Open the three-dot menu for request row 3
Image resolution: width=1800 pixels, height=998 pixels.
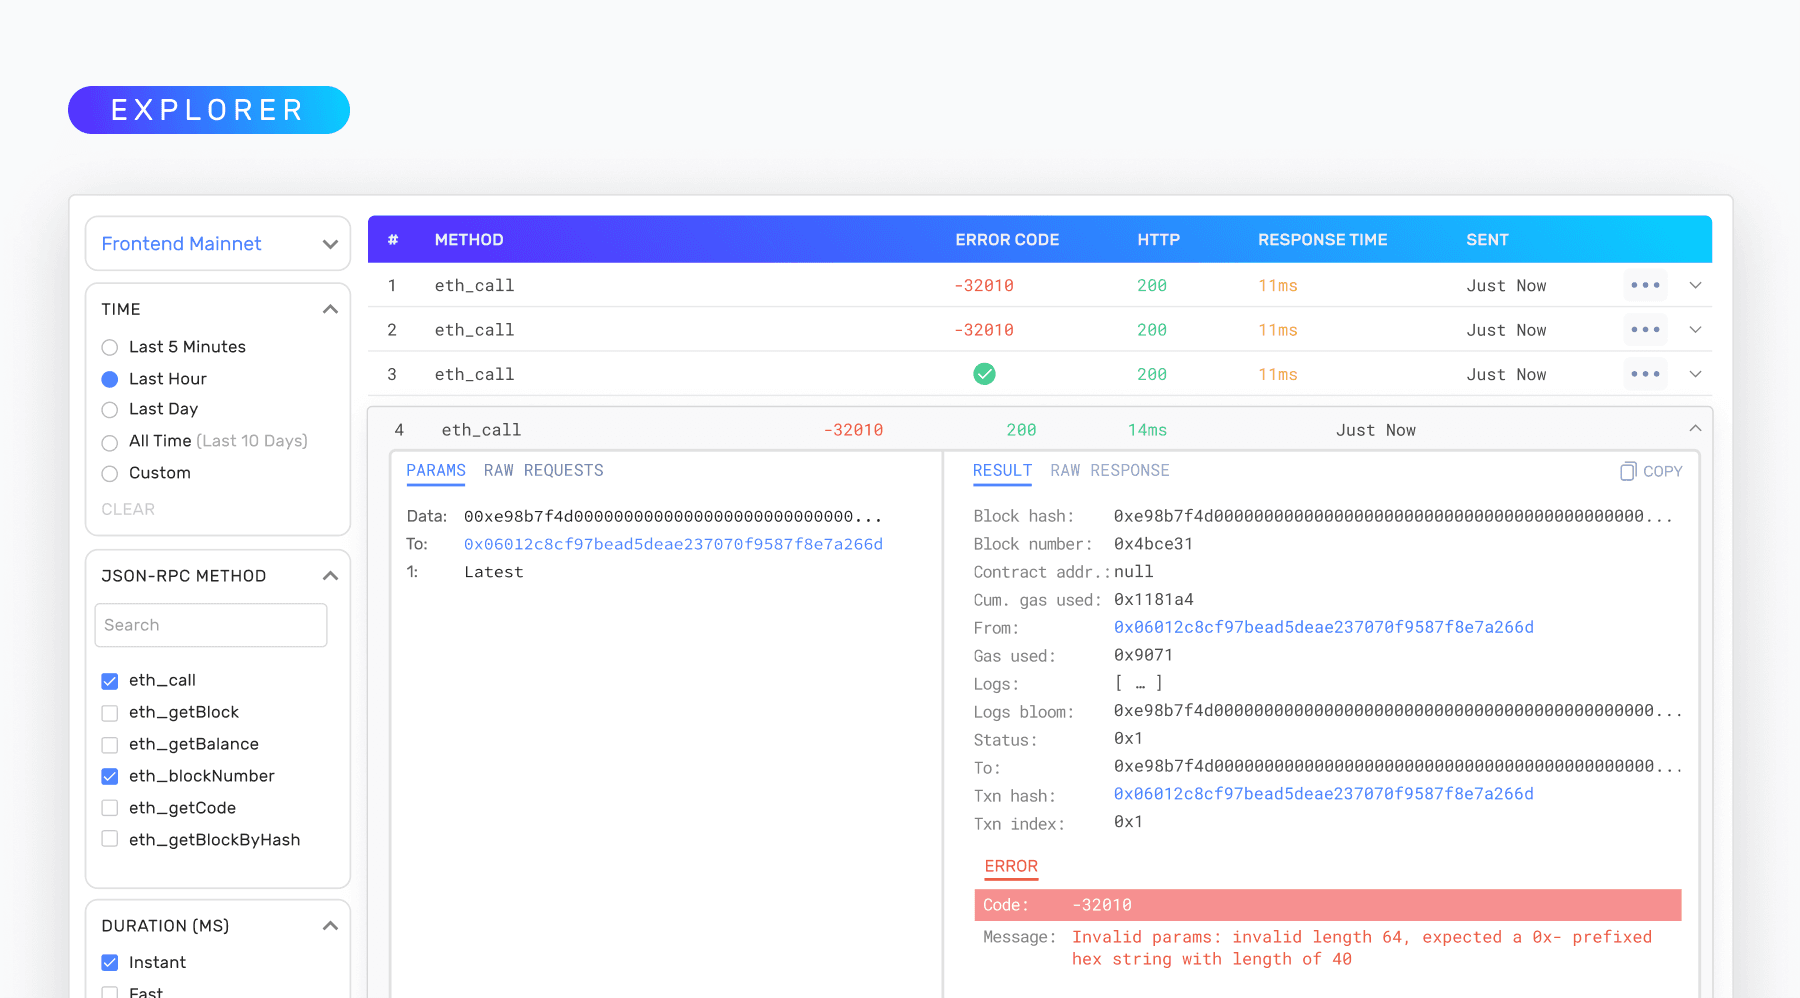1645,374
